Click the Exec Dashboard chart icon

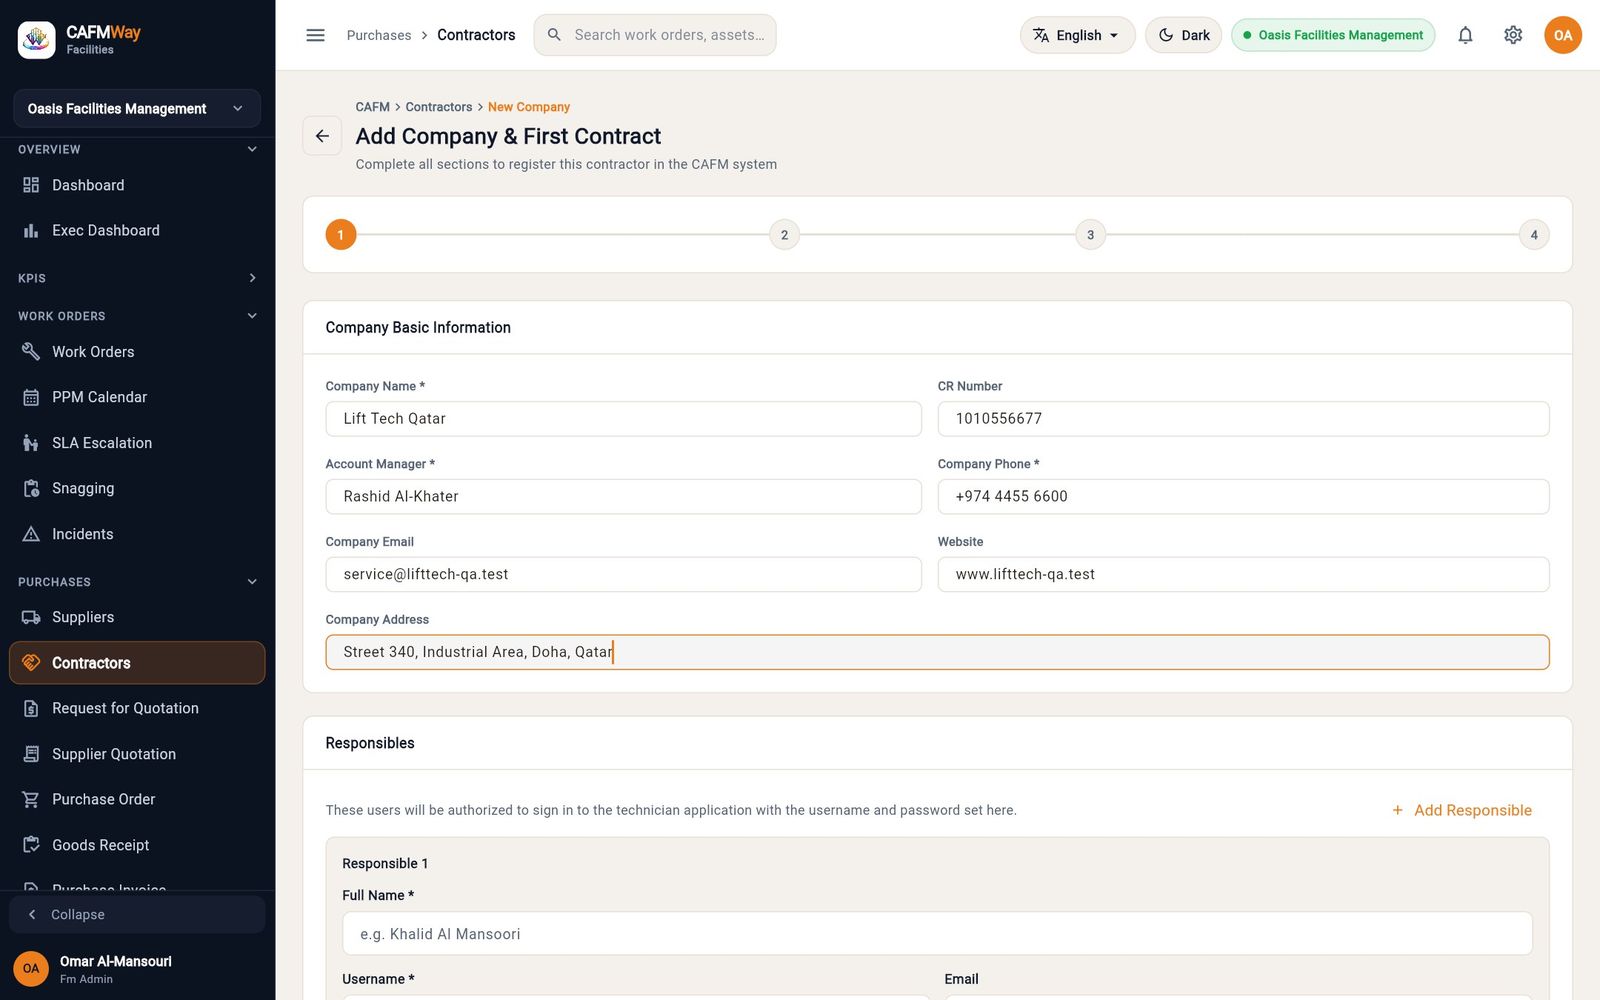[31, 230]
